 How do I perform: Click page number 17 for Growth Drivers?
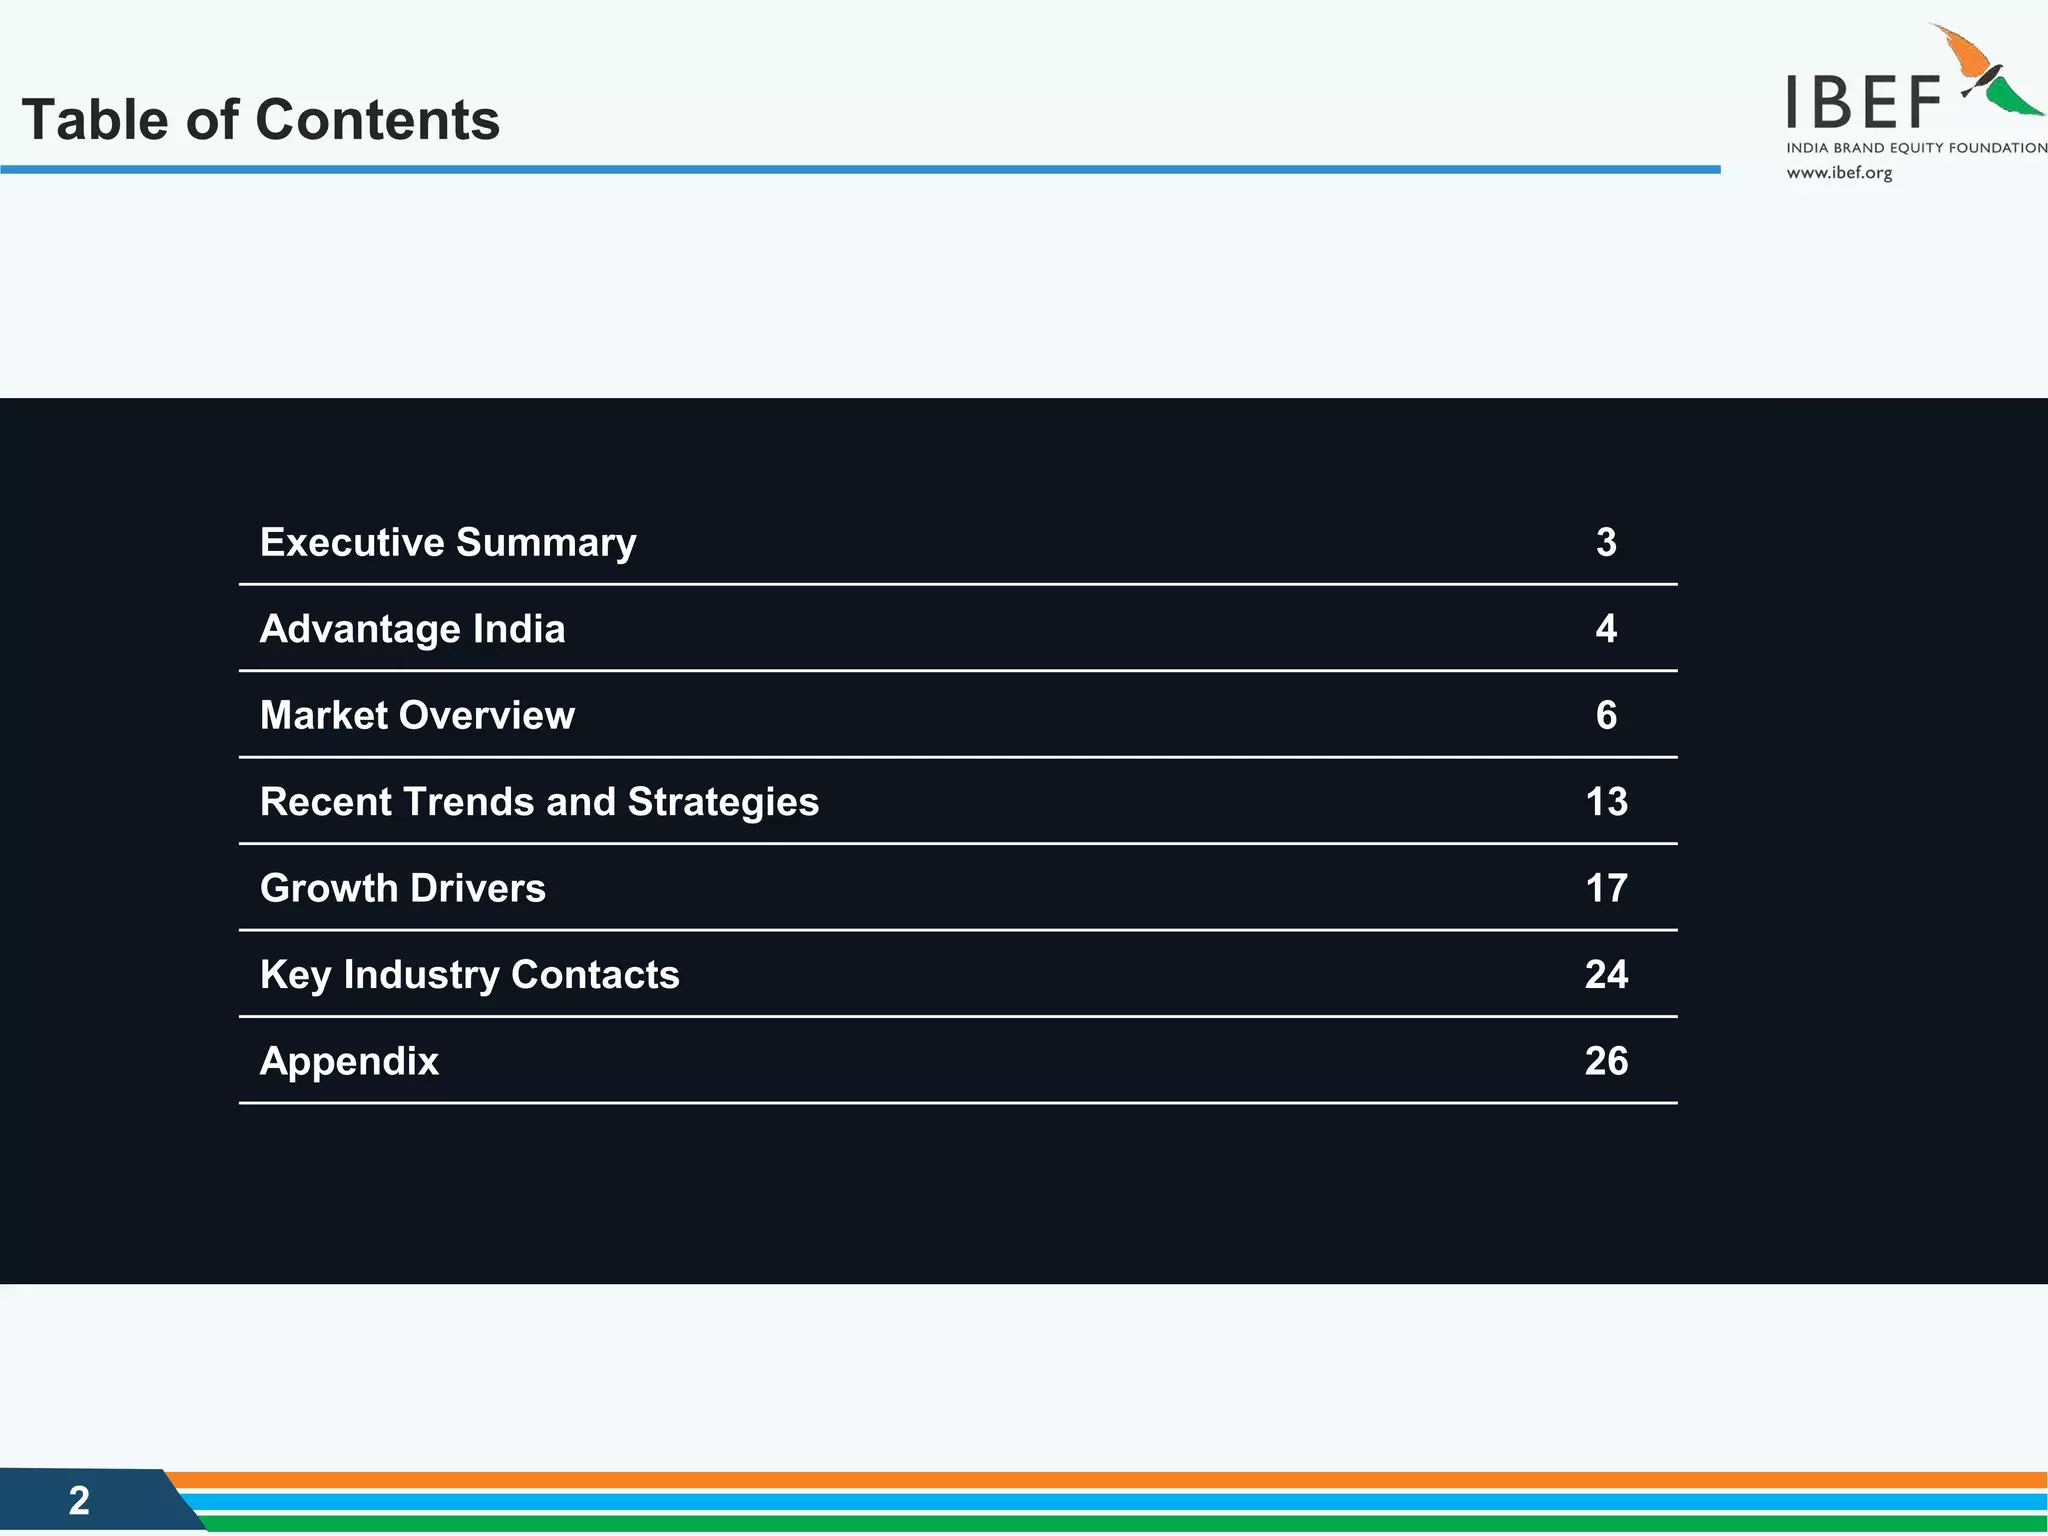(1606, 888)
